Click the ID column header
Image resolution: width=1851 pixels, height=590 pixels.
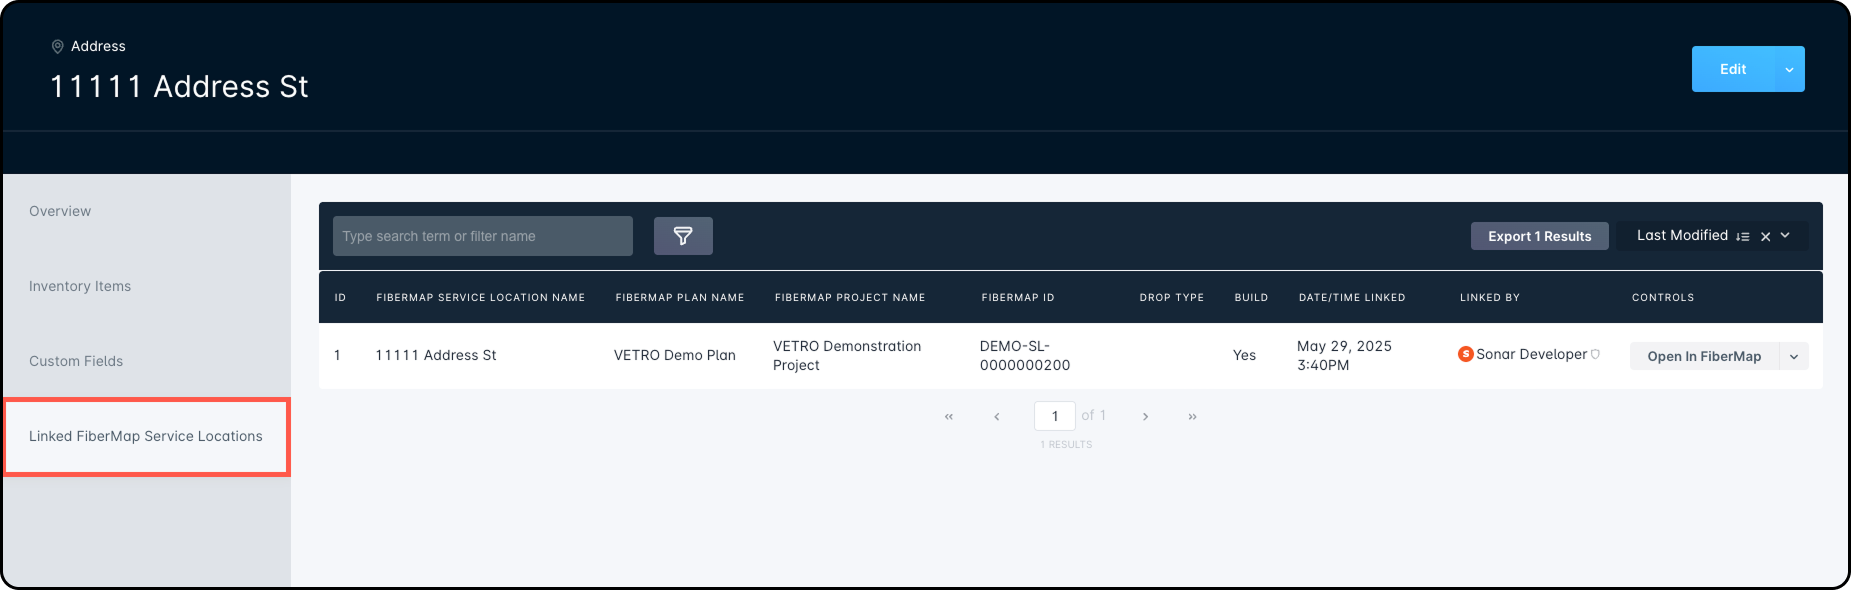340,297
